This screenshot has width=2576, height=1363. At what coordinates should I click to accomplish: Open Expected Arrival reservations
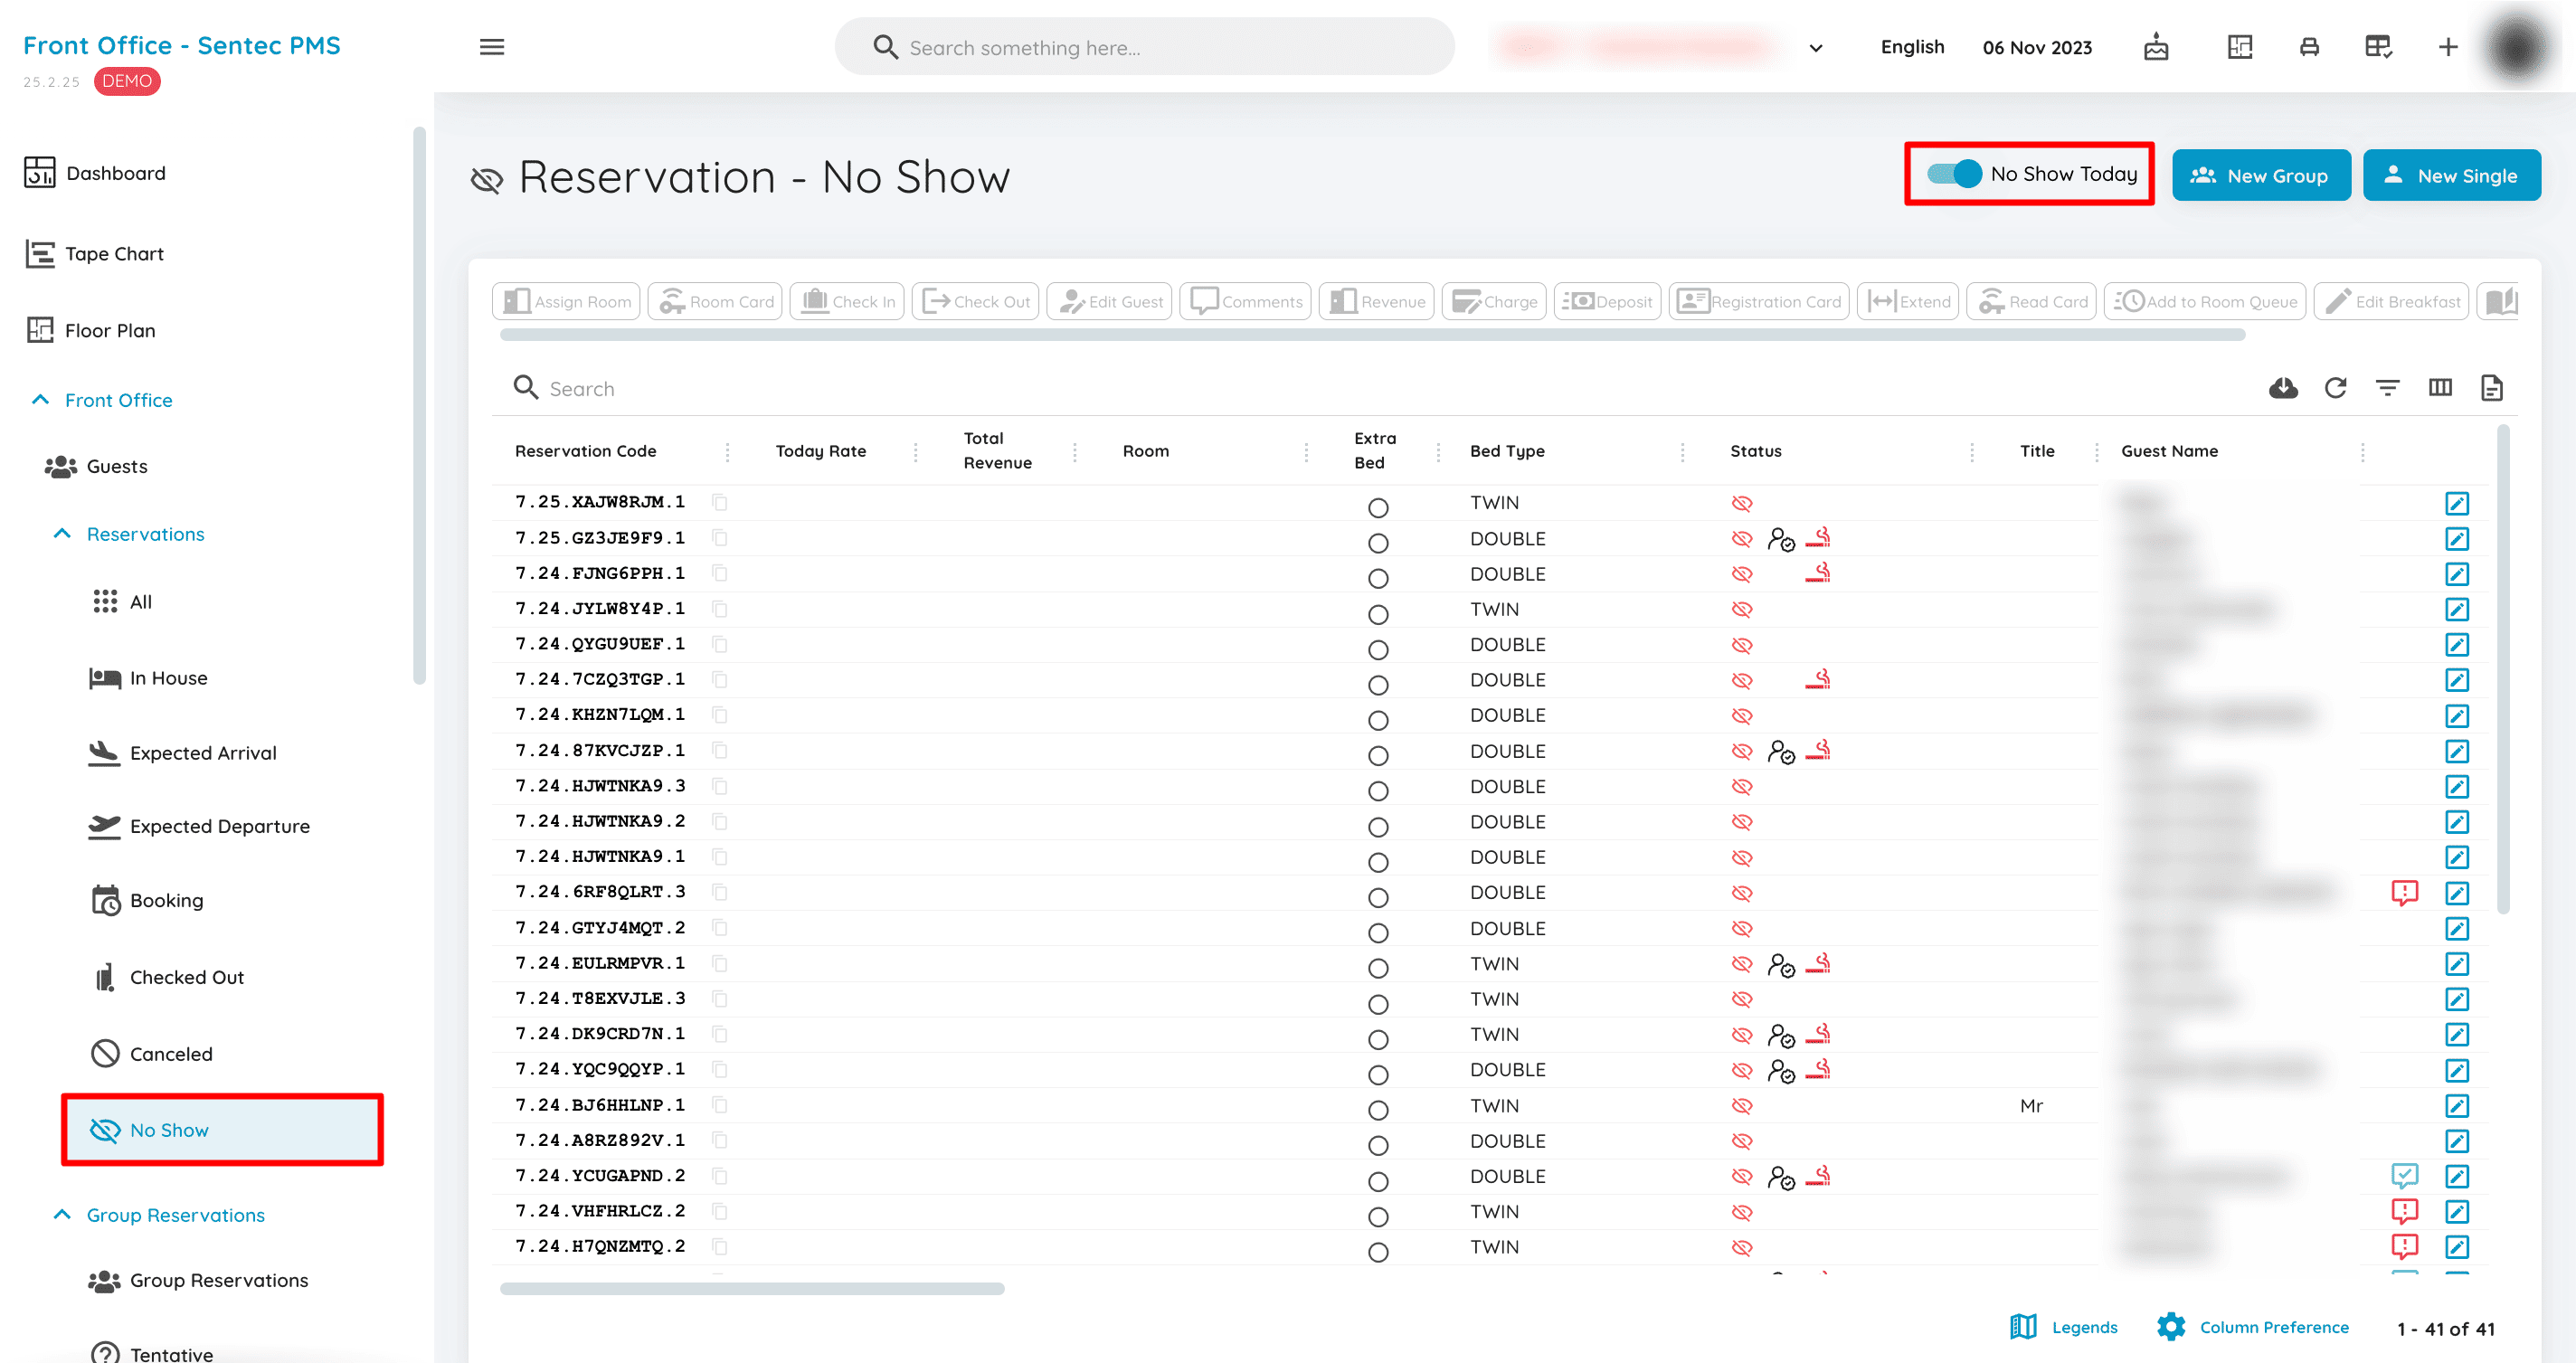coord(182,753)
